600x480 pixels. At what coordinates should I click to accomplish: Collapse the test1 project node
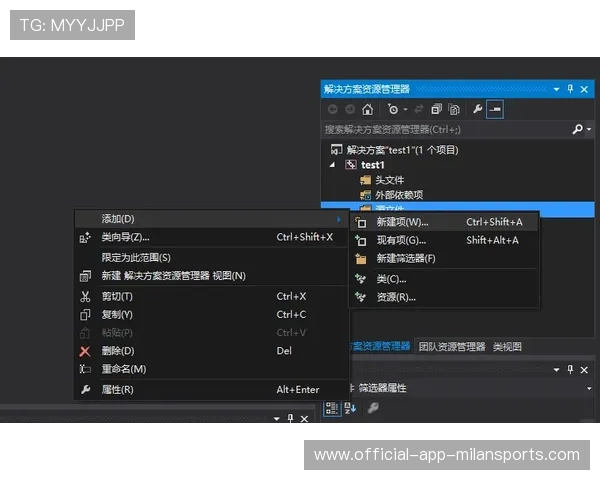[x=332, y=165]
